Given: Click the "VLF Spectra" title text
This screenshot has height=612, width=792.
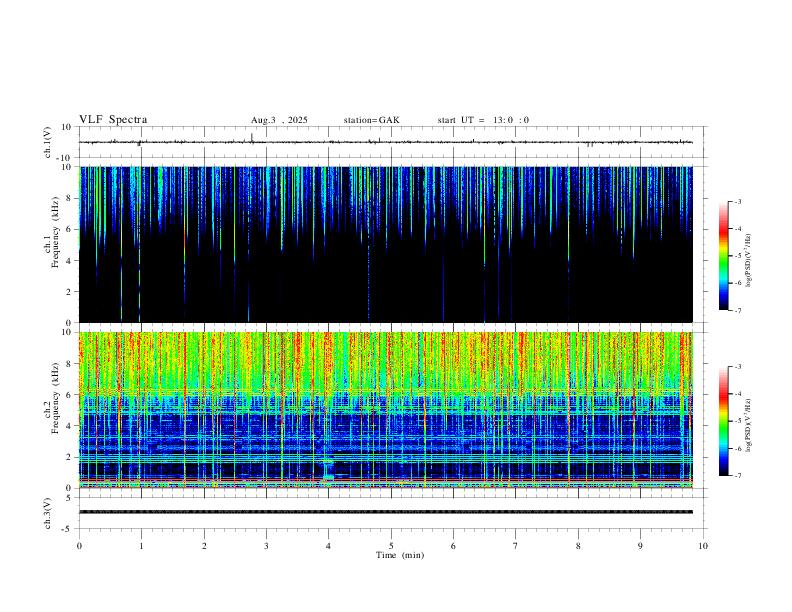Looking at the screenshot, I should 113,120.
